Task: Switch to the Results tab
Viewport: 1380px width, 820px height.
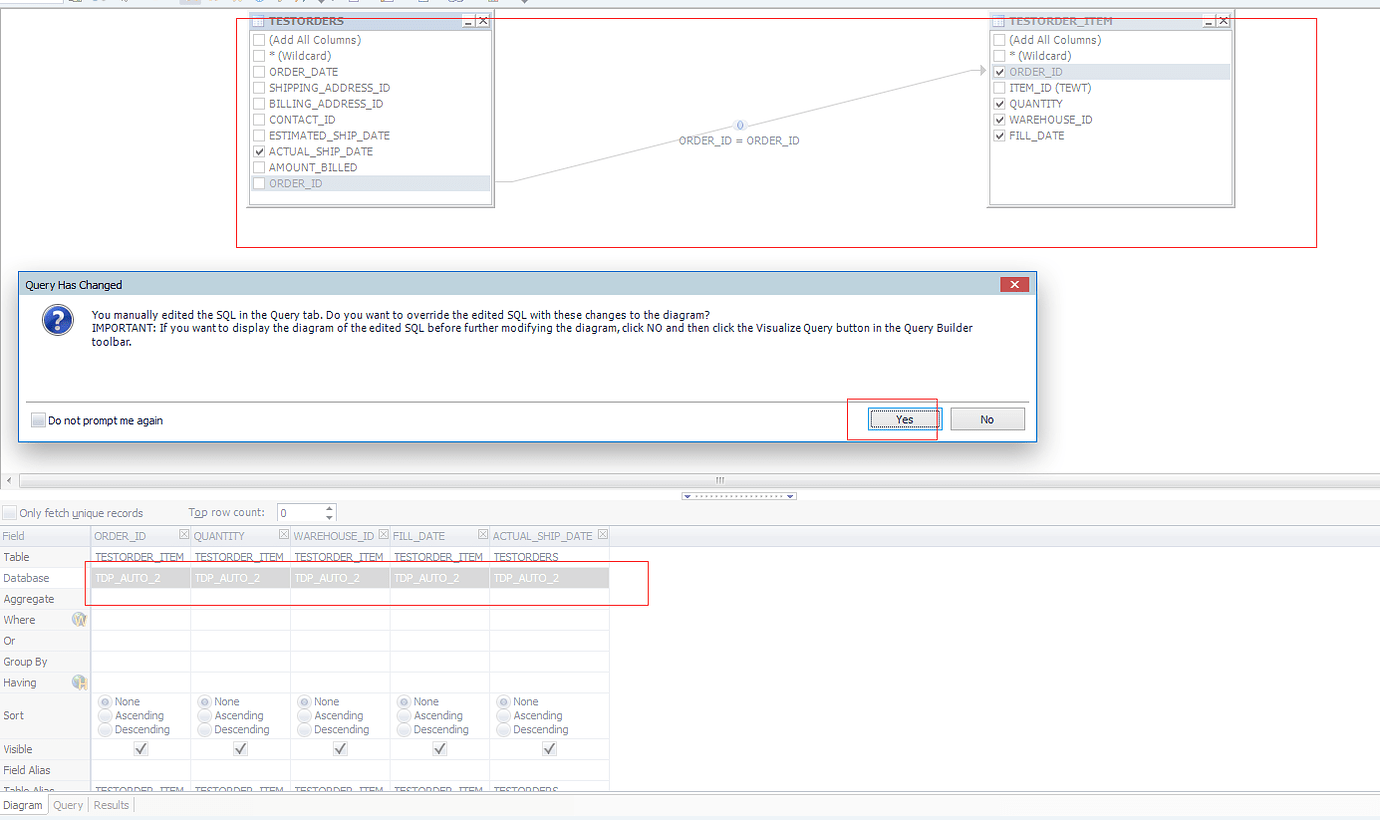Action: pos(110,804)
